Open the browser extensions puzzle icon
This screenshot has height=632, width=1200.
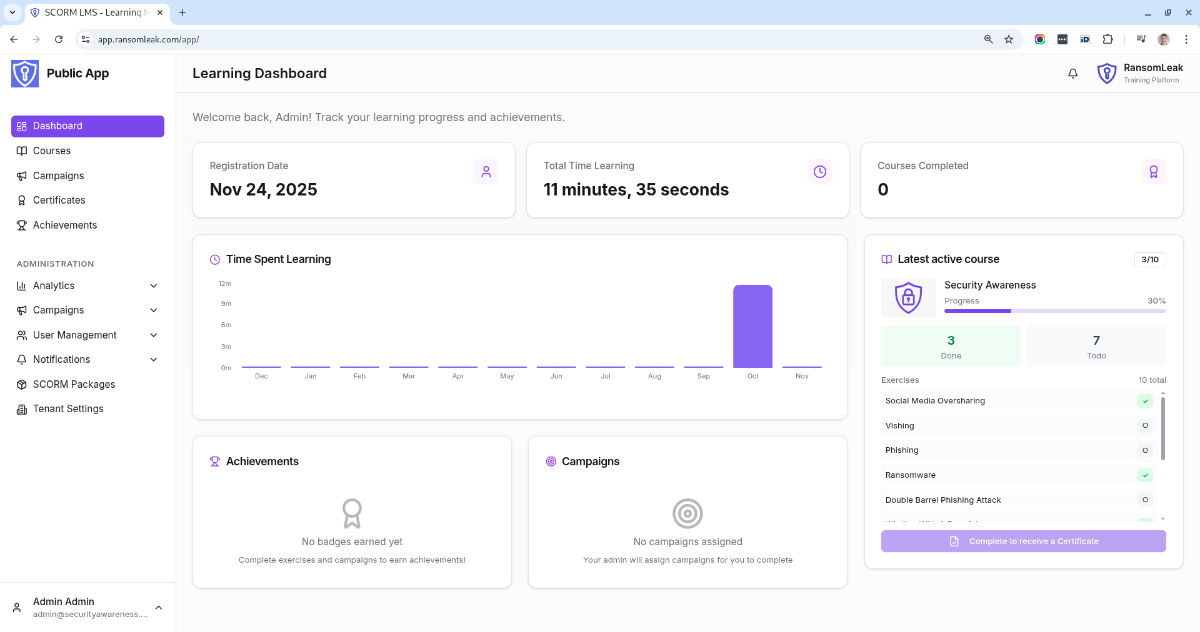(1108, 39)
